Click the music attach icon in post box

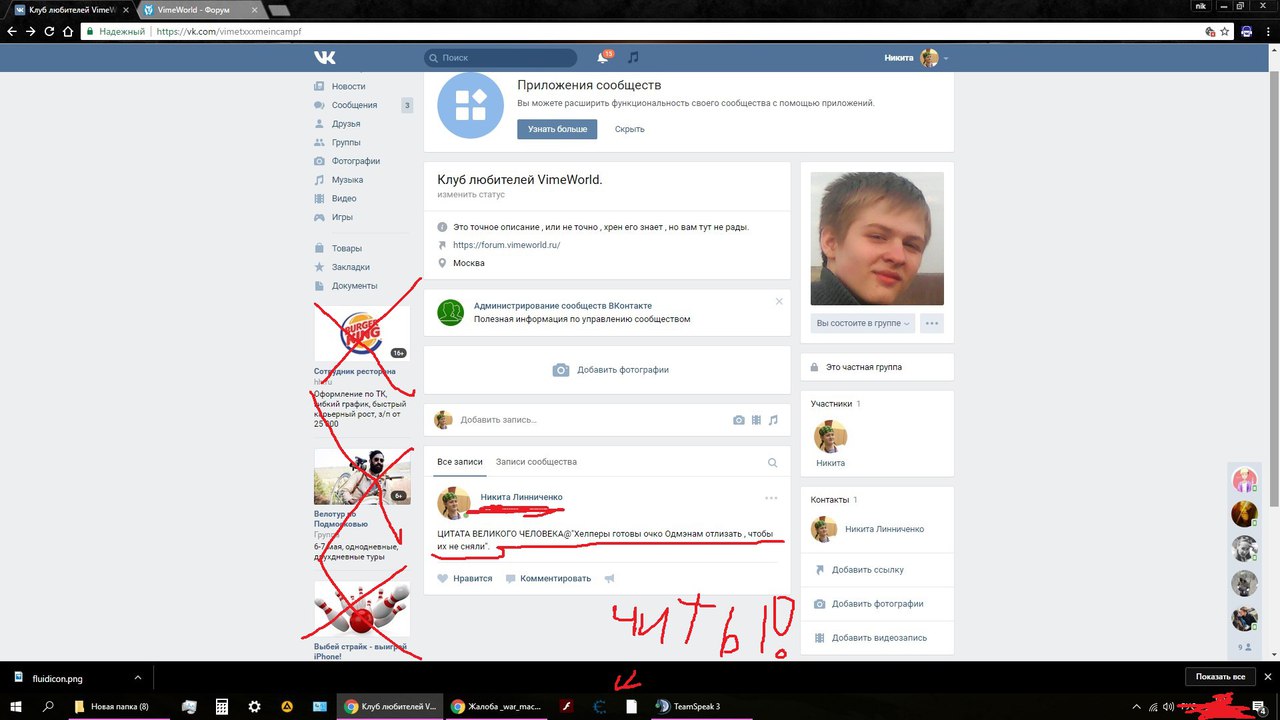click(773, 420)
